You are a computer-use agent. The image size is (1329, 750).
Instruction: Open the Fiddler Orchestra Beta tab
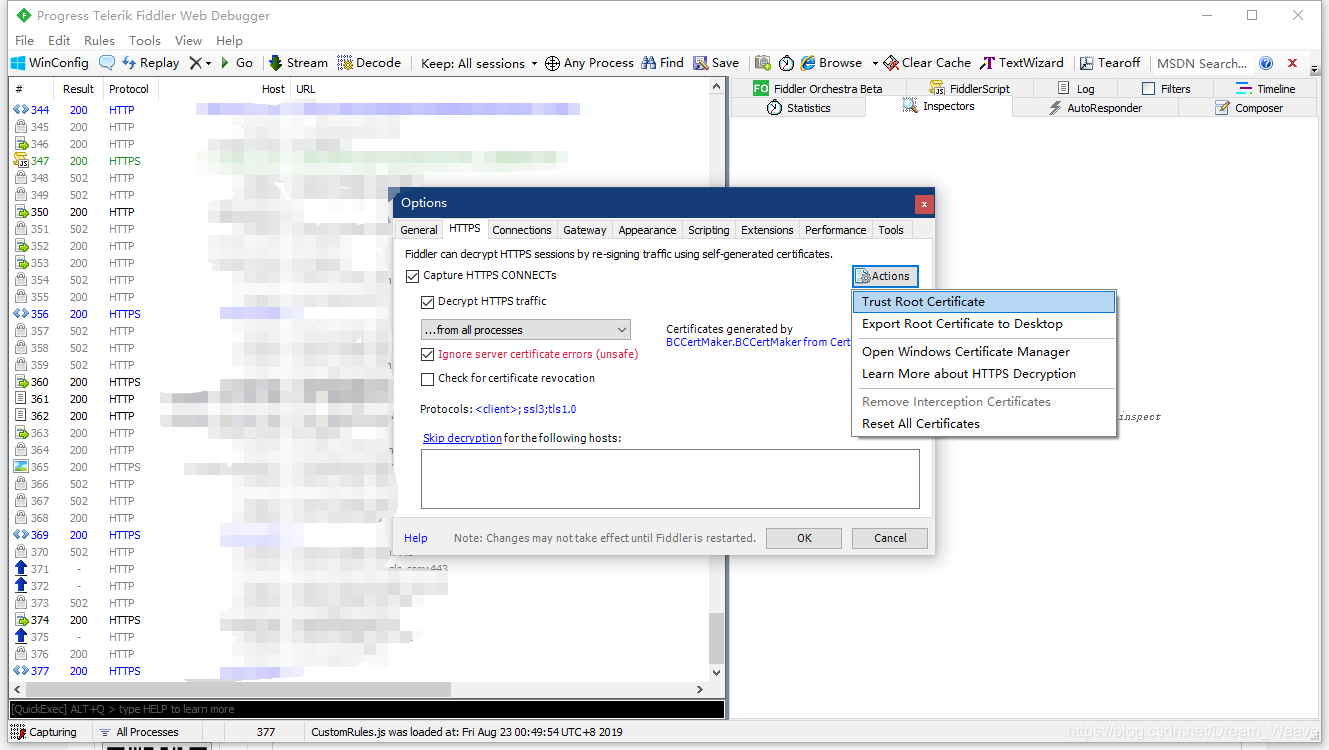(818, 89)
